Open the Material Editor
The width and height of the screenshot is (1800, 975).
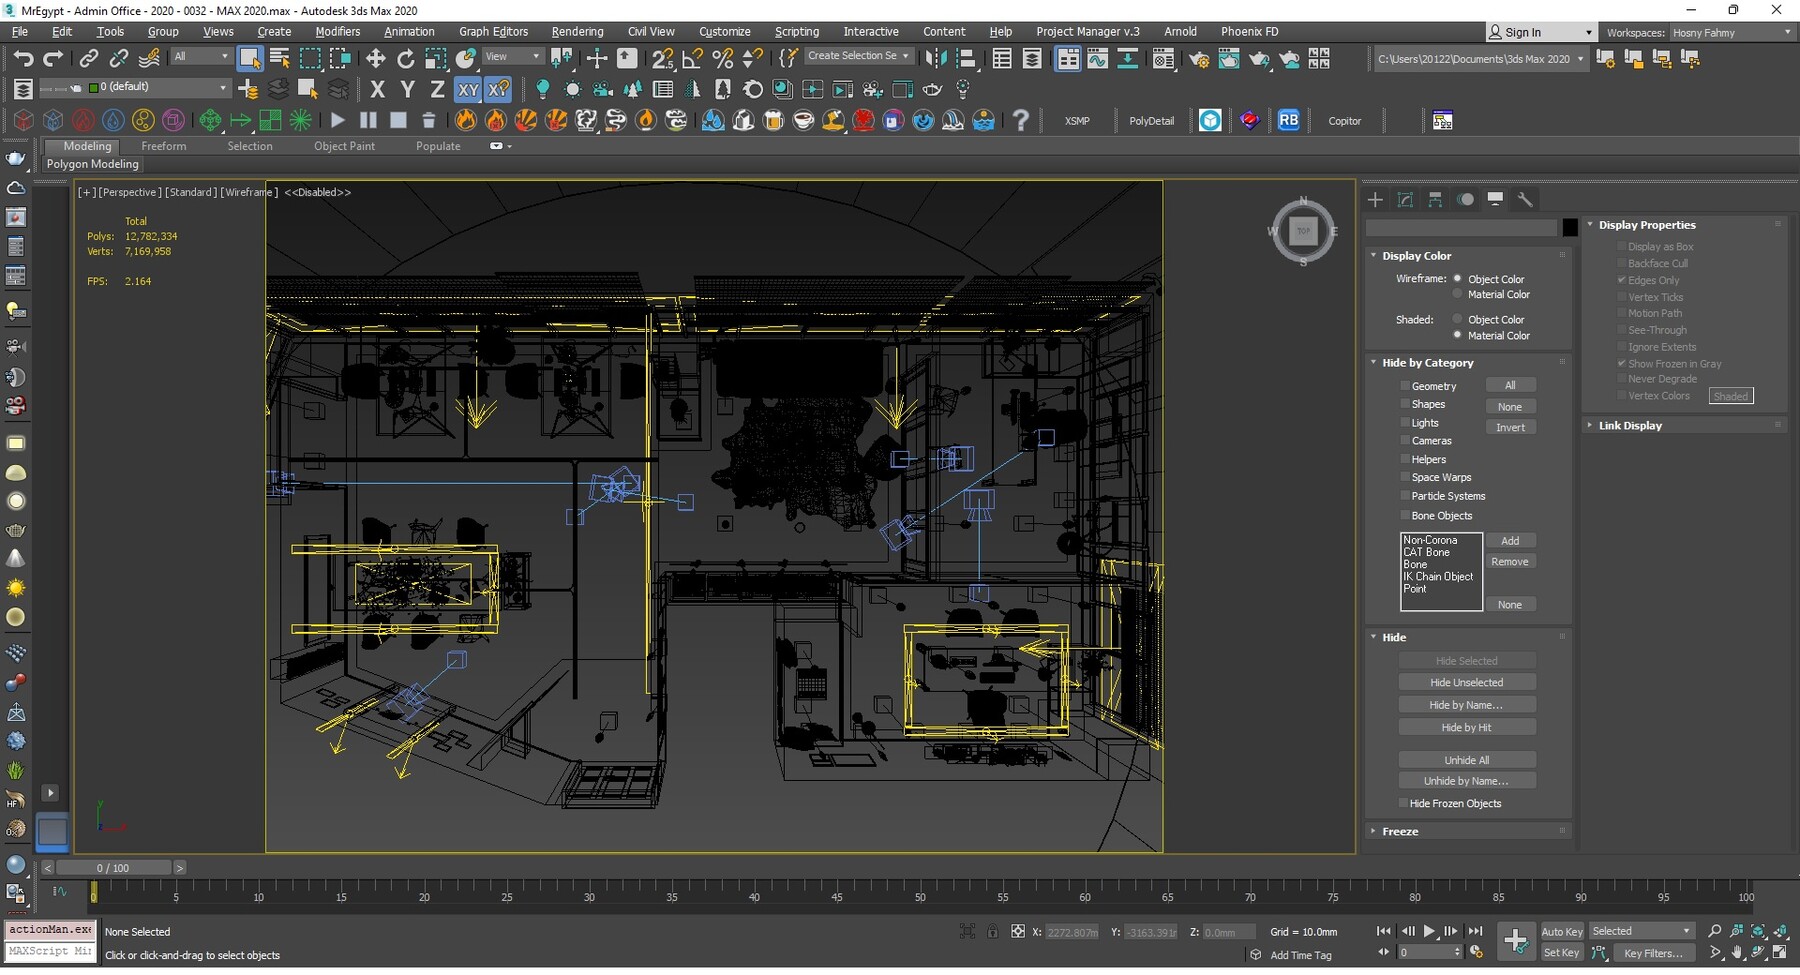click(x=1163, y=58)
